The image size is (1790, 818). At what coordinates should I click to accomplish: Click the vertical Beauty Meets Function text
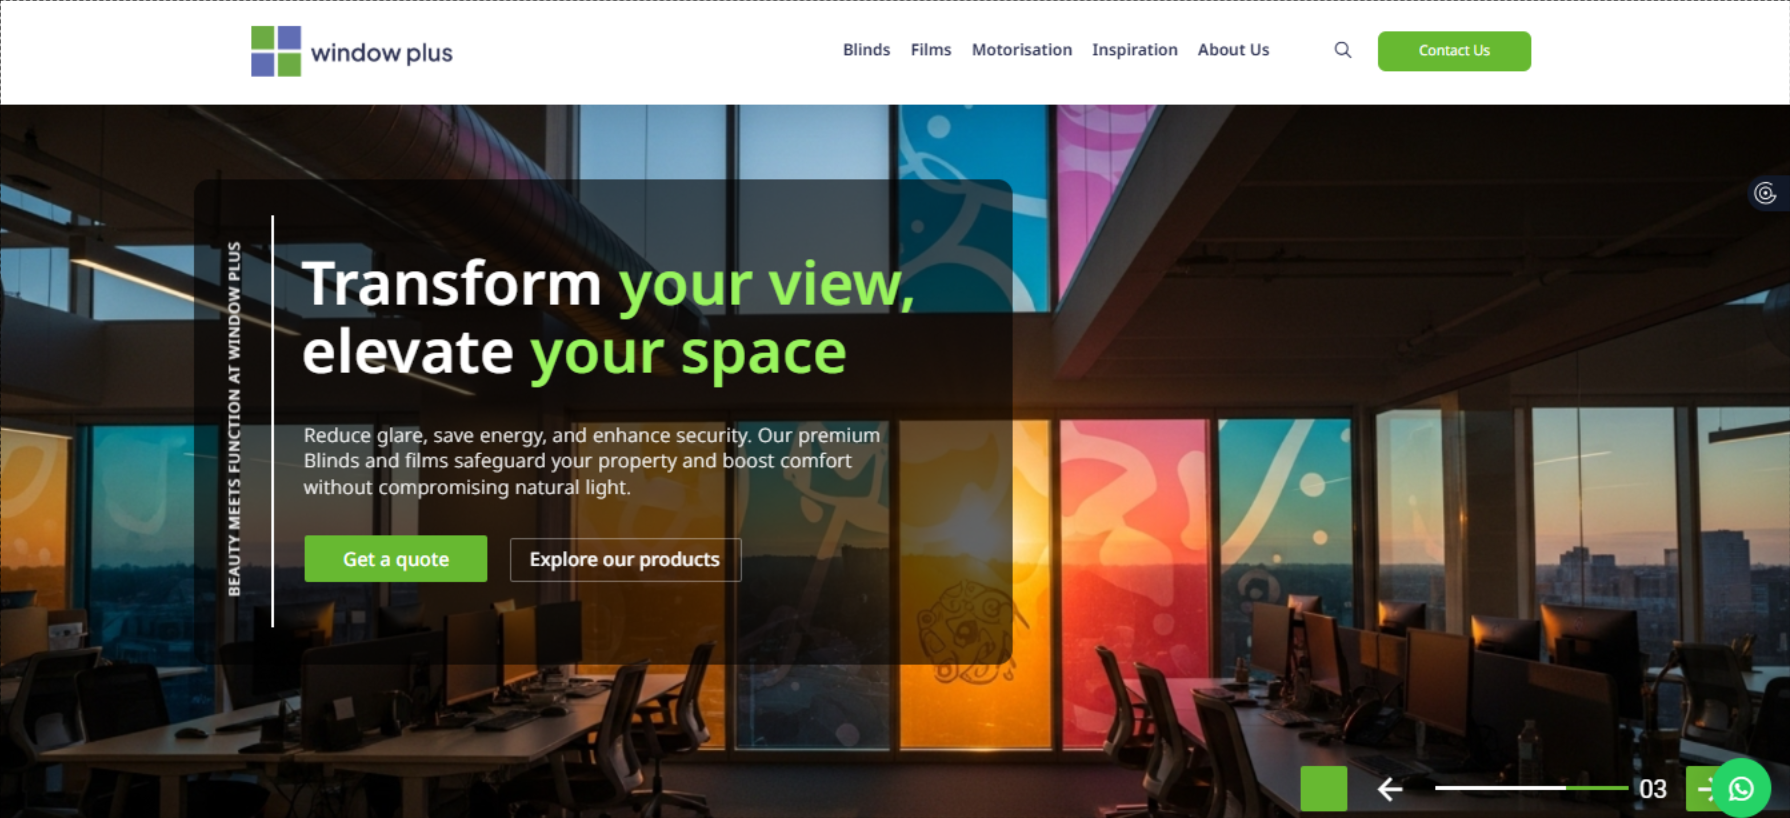234,419
